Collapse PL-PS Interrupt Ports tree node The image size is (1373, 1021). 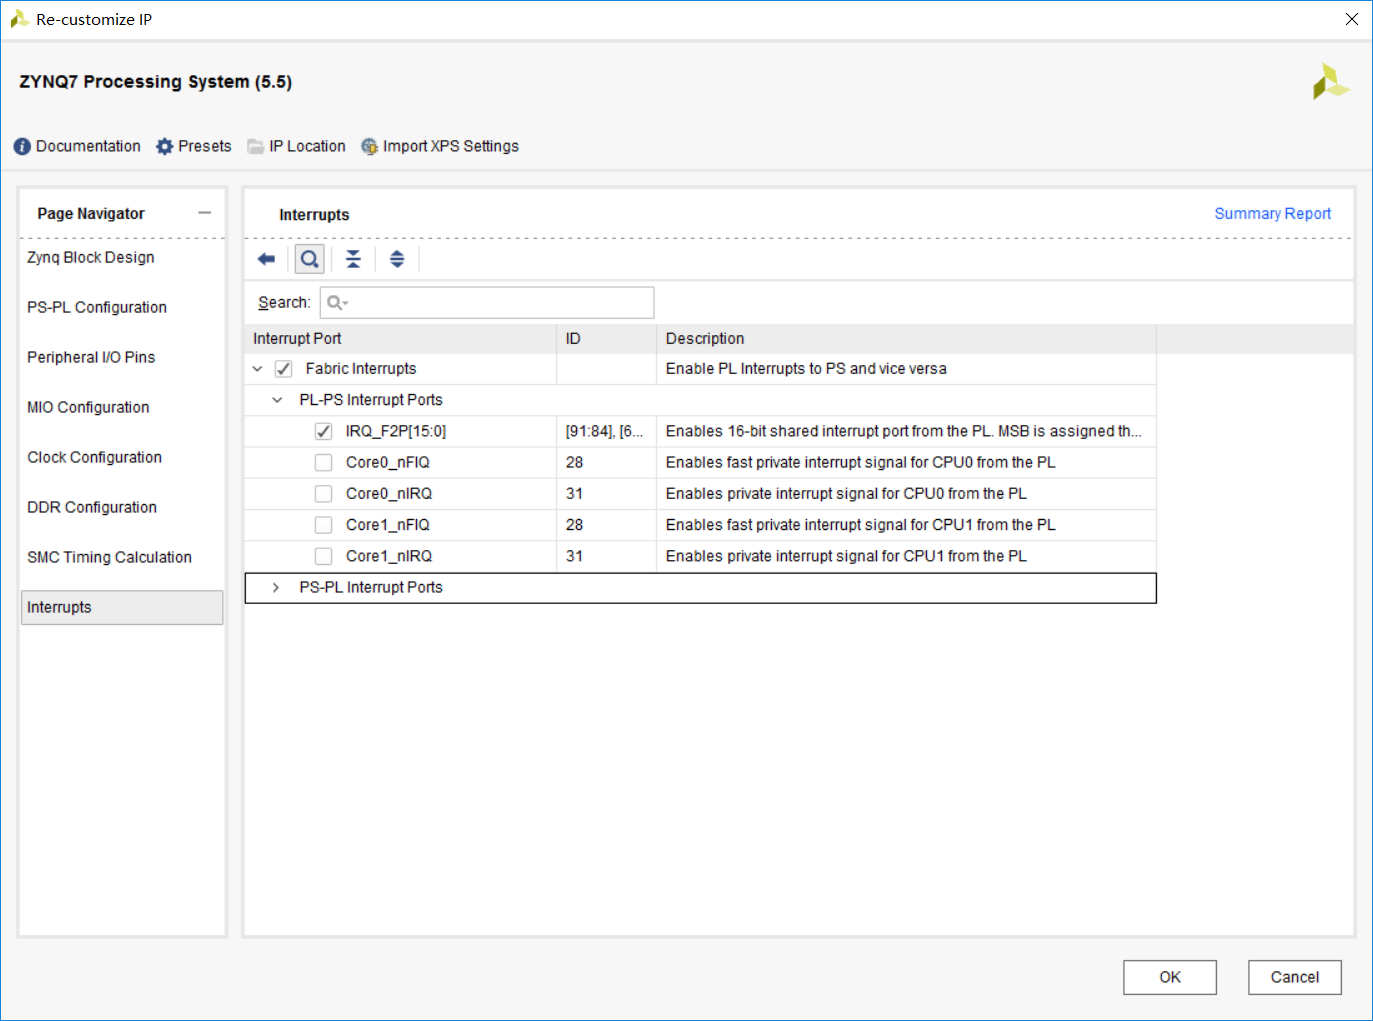click(x=277, y=400)
